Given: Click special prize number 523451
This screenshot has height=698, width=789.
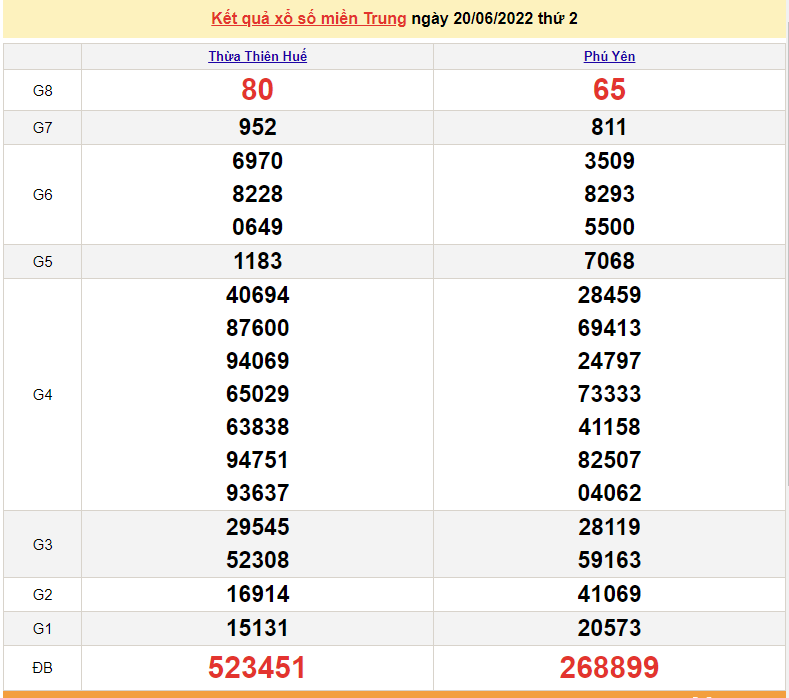Looking at the screenshot, I should [x=257, y=667].
